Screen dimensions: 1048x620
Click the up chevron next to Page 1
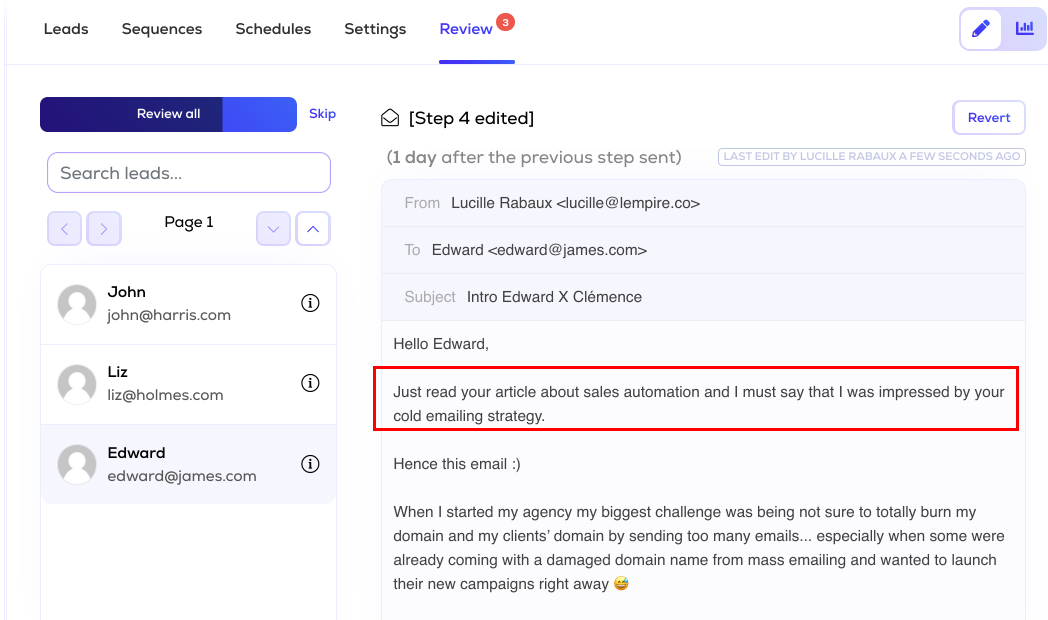click(312, 229)
